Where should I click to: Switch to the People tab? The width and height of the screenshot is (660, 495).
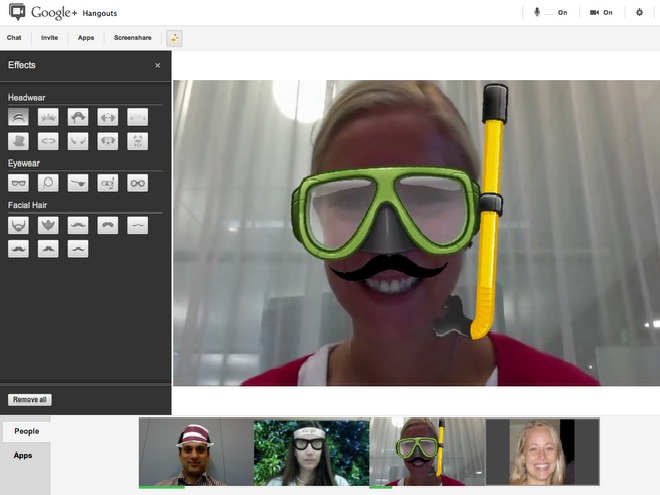click(x=26, y=431)
